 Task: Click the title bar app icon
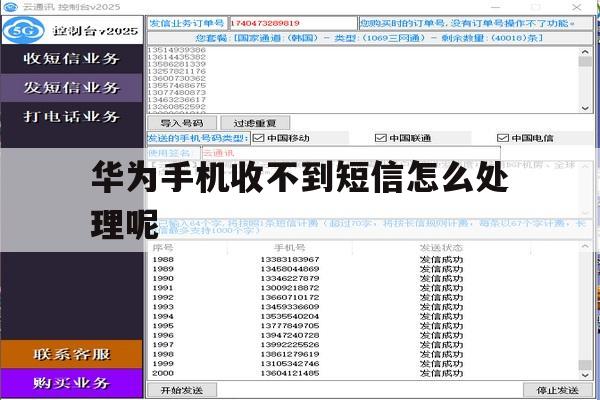click(10, 7)
